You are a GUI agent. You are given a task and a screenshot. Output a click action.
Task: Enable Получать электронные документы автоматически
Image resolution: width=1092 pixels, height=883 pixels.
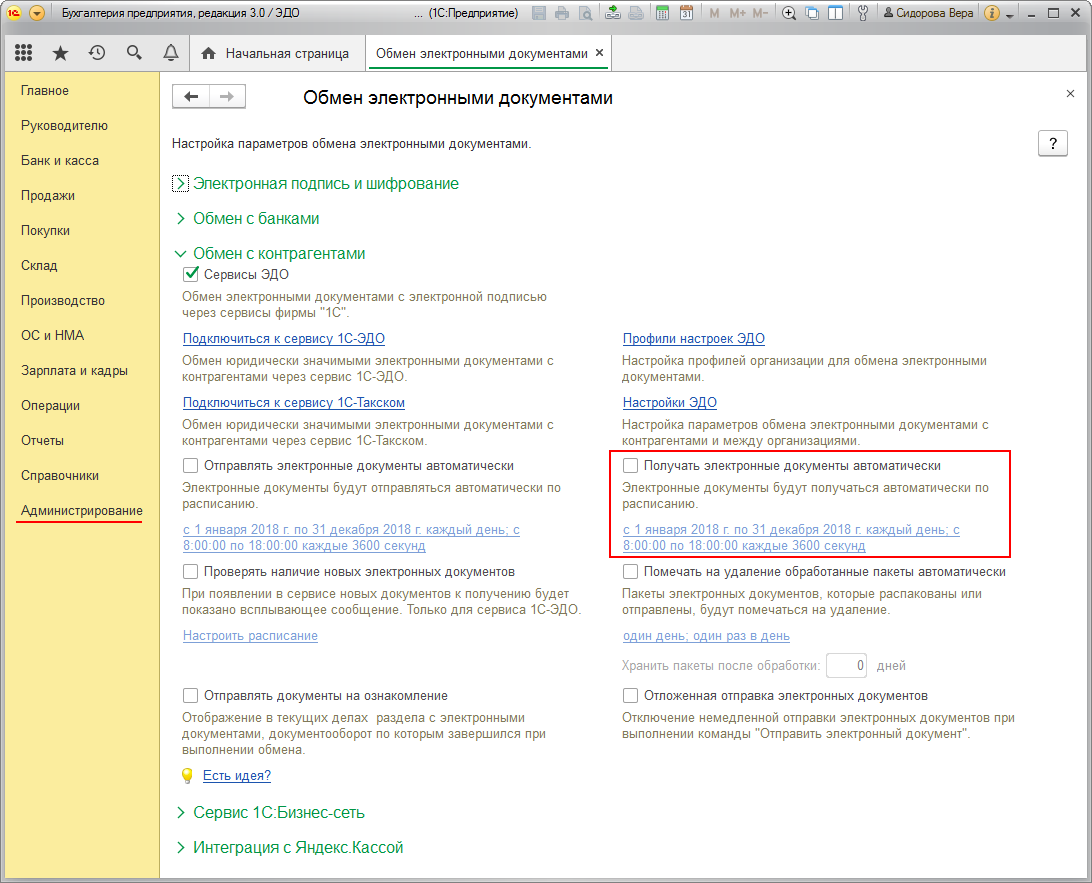coord(631,466)
